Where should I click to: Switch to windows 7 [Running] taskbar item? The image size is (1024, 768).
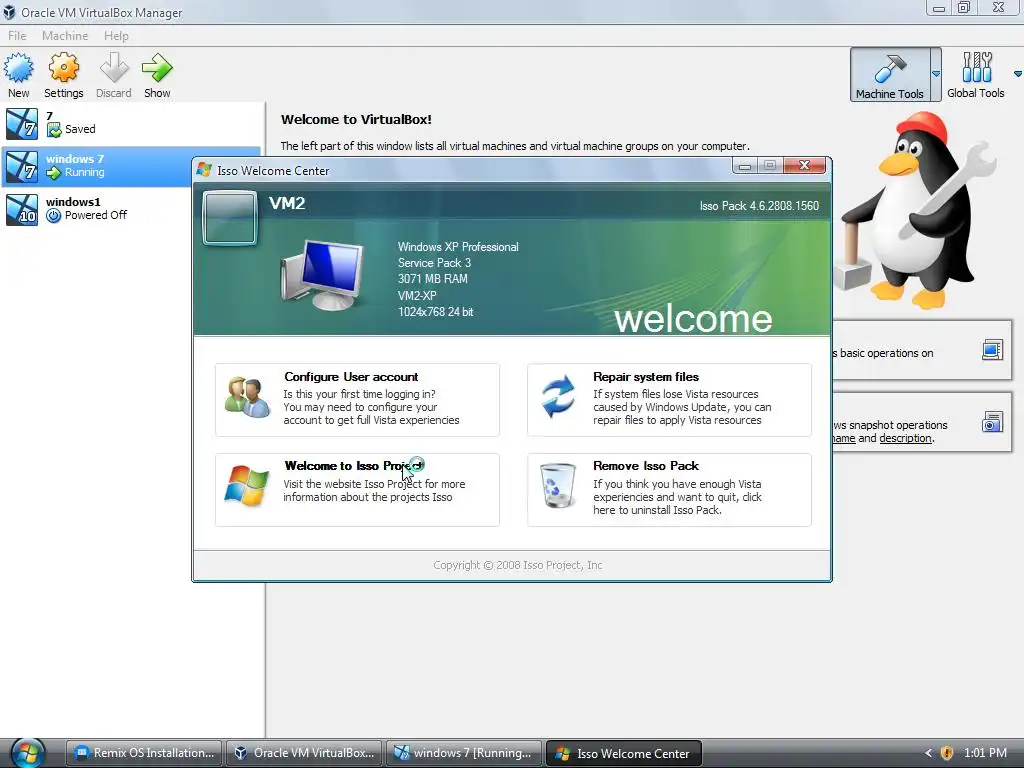[464, 753]
